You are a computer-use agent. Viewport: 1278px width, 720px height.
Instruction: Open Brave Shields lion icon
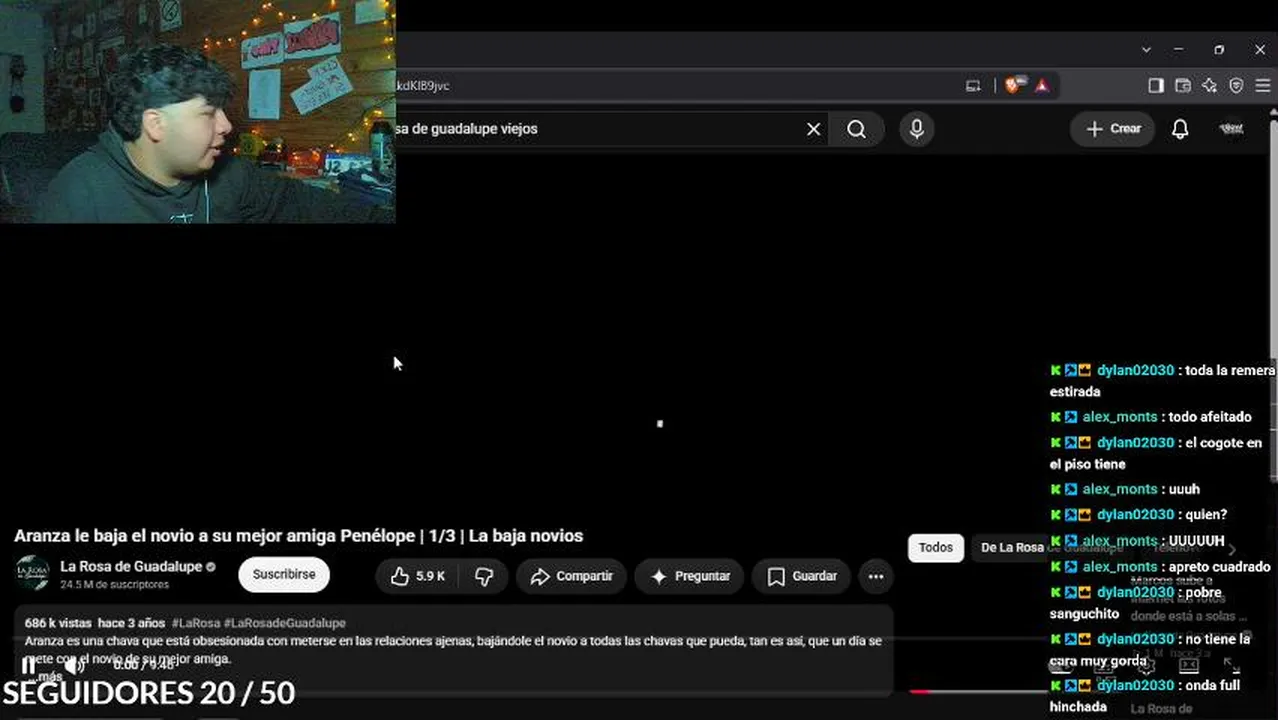point(1014,86)
